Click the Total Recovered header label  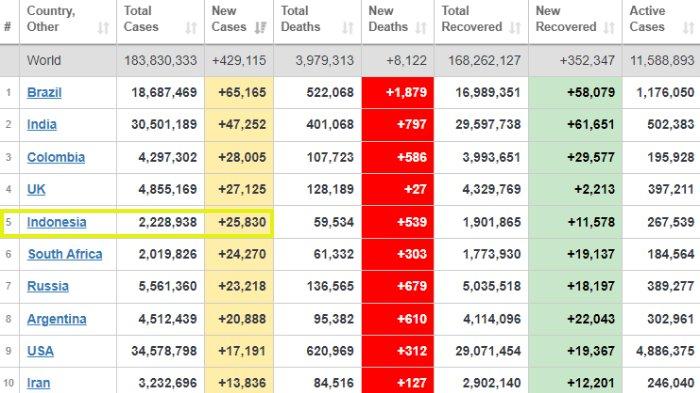tap(471, 19)
